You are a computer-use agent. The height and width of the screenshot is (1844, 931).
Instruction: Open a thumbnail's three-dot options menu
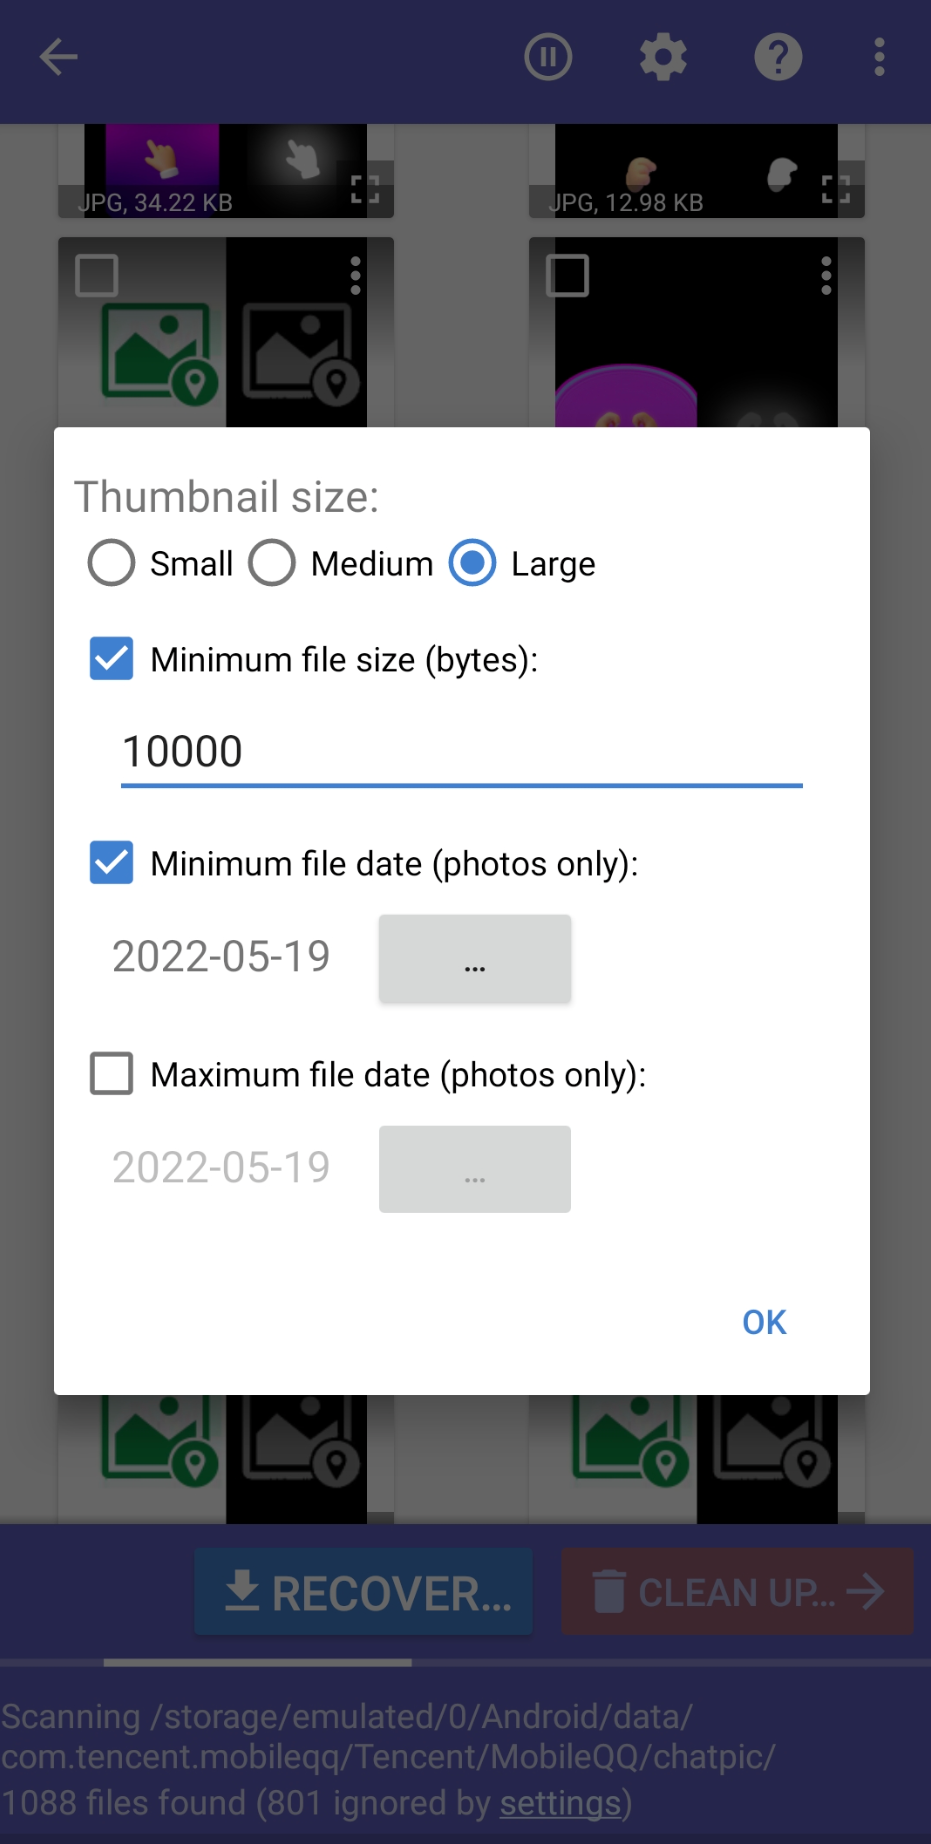coord(357,276)
